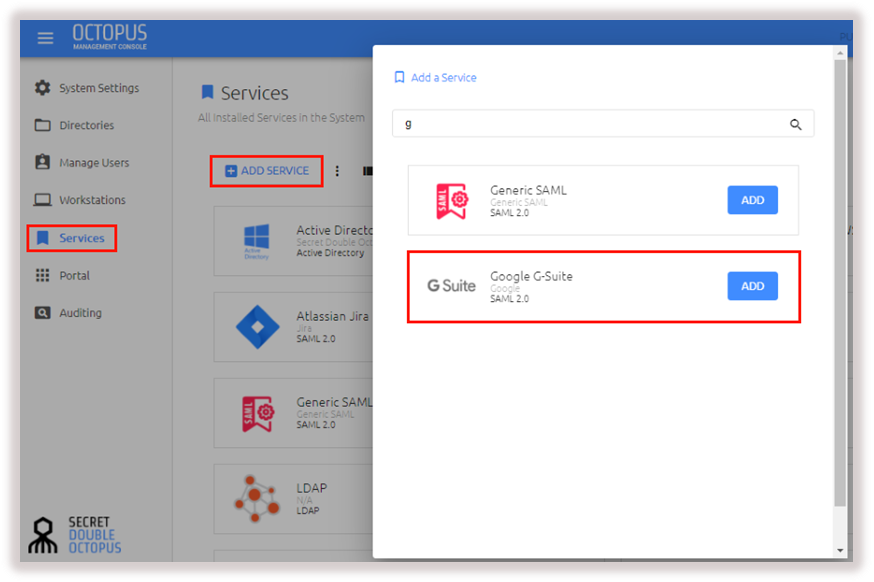The width and height of the screenshot is (874, 582).
Task: Open the Atlassian Jira service card
Action: (x=293, y=327)
